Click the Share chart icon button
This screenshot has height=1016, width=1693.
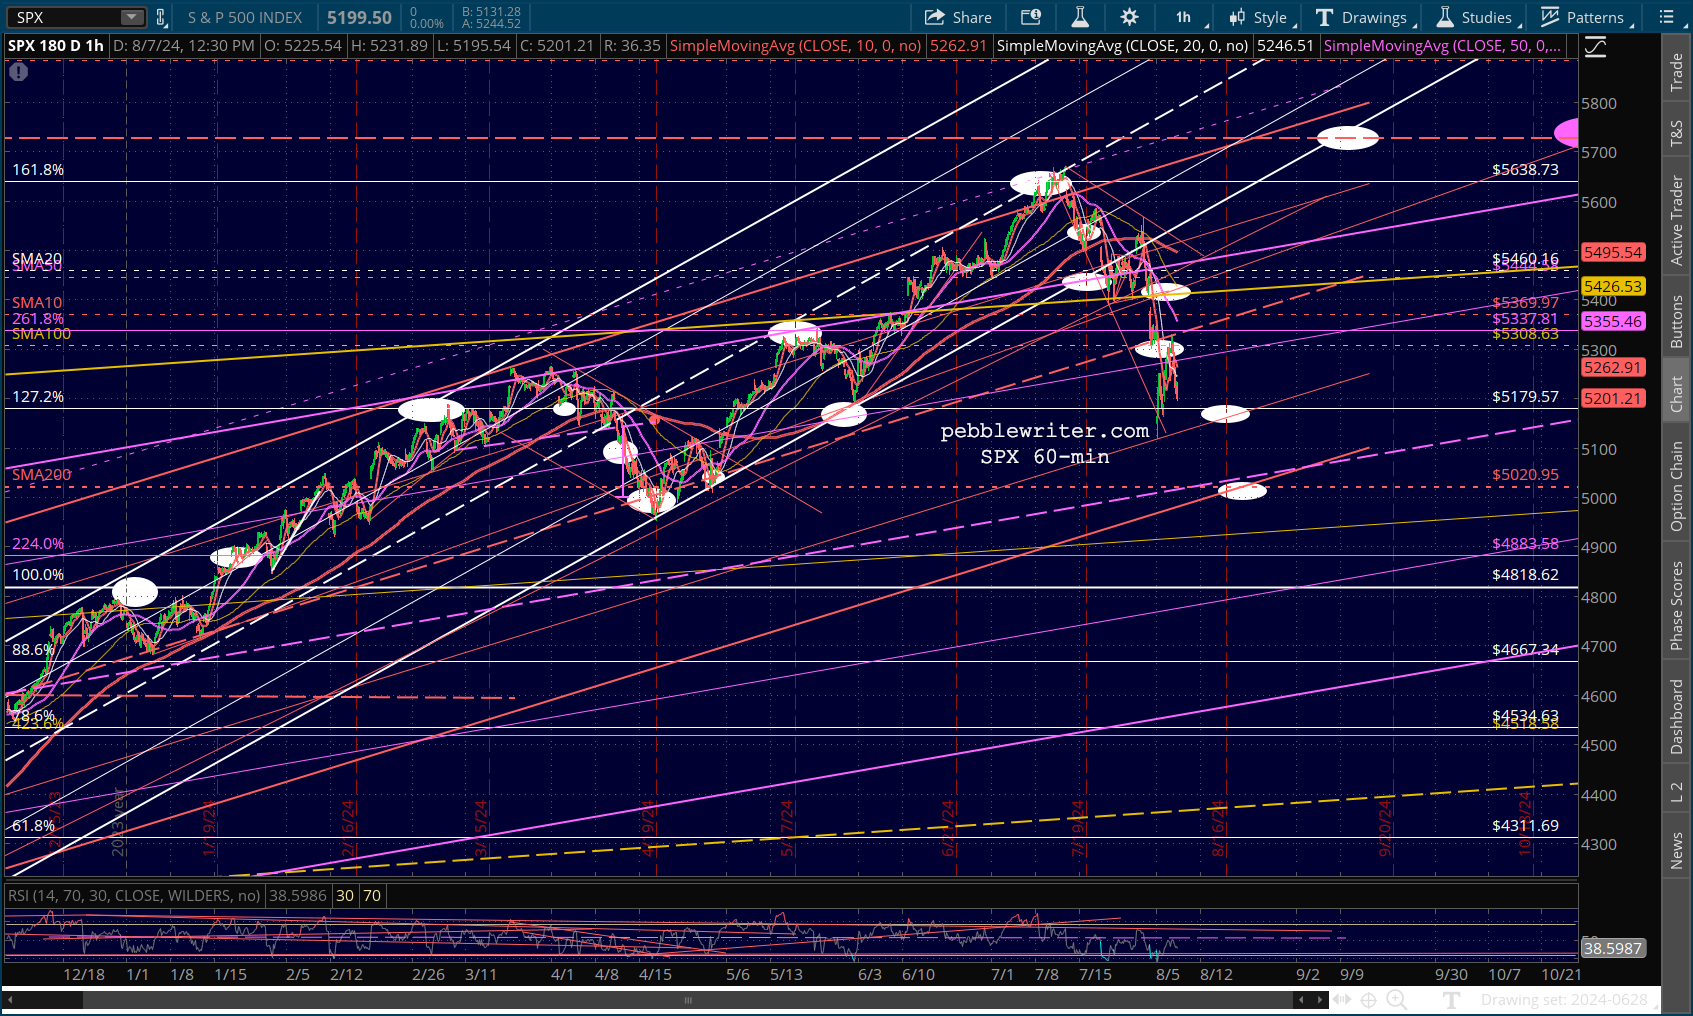pos(957,17)
